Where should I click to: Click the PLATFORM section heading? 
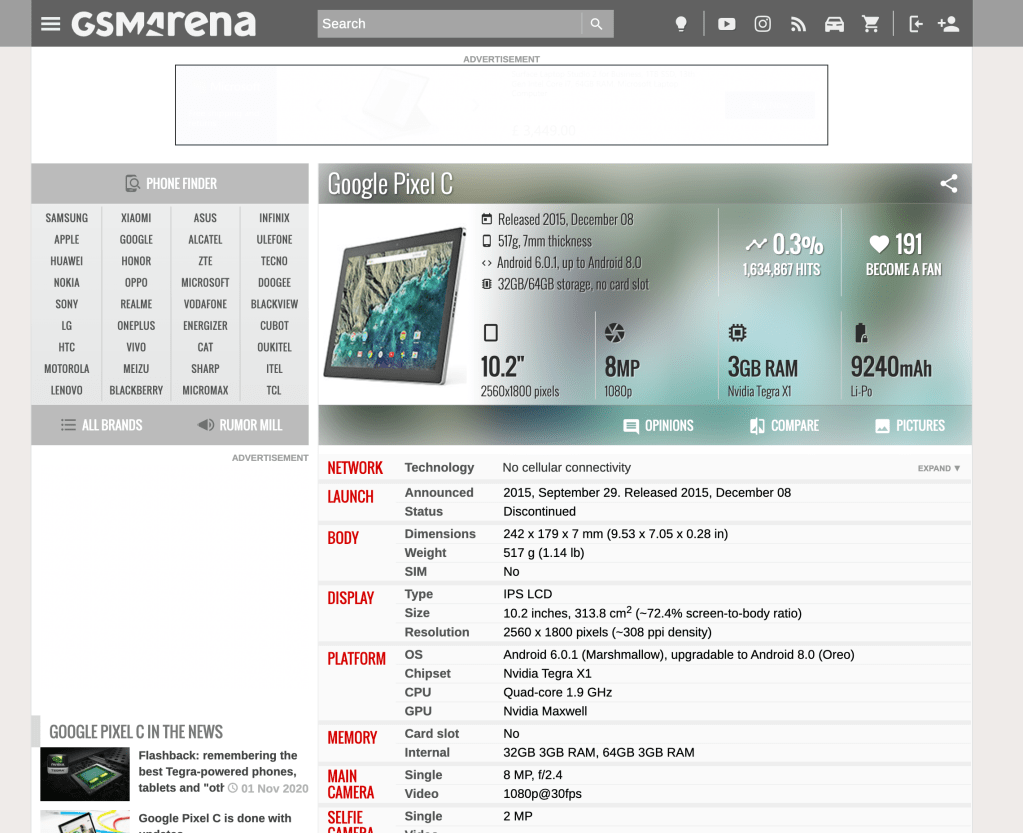(356, 658)
